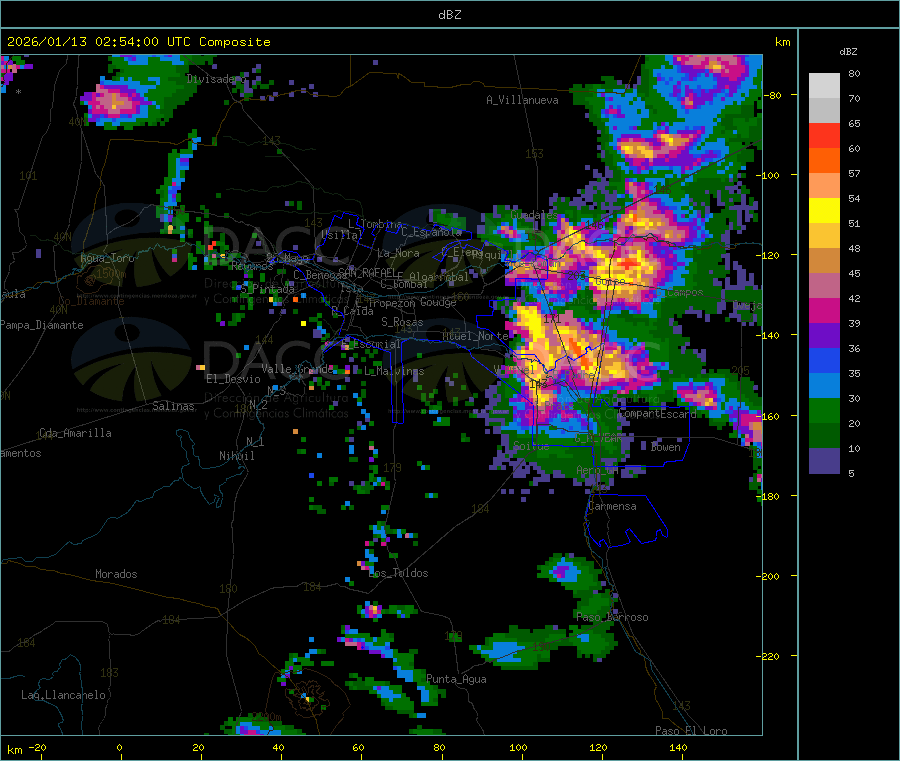Click the L_Tombina place label
The image size is (900, 761).
pyautogui.click(x=375, y=224)
